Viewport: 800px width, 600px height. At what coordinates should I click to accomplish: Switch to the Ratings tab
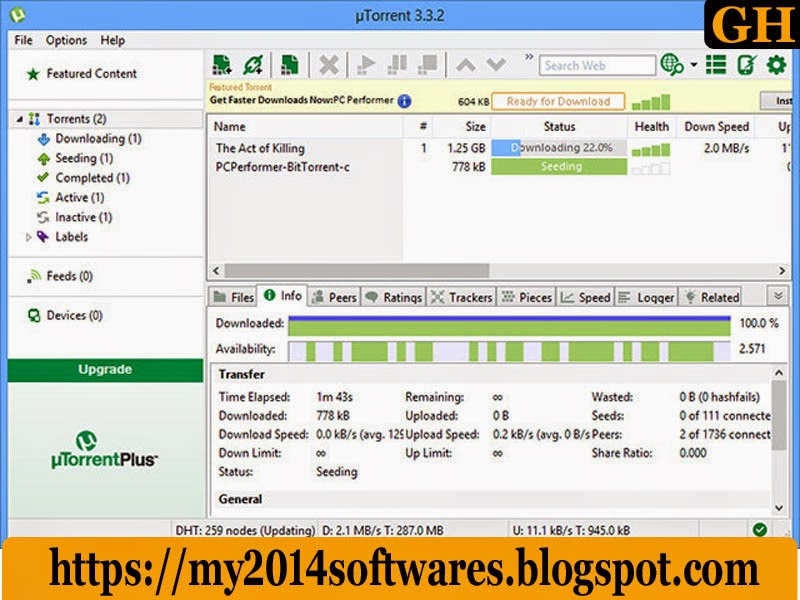coord(394,297)
